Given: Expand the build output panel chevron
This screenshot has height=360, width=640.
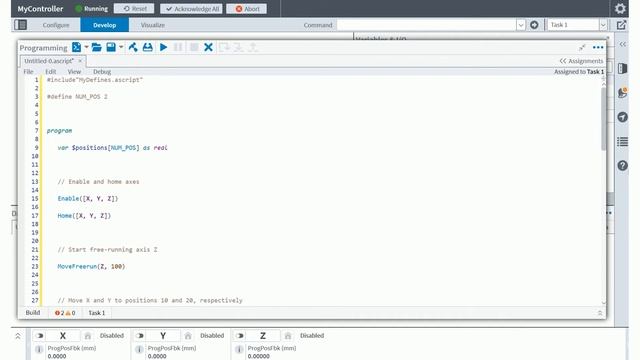Looking at the screenshot, I should [600, 313].
